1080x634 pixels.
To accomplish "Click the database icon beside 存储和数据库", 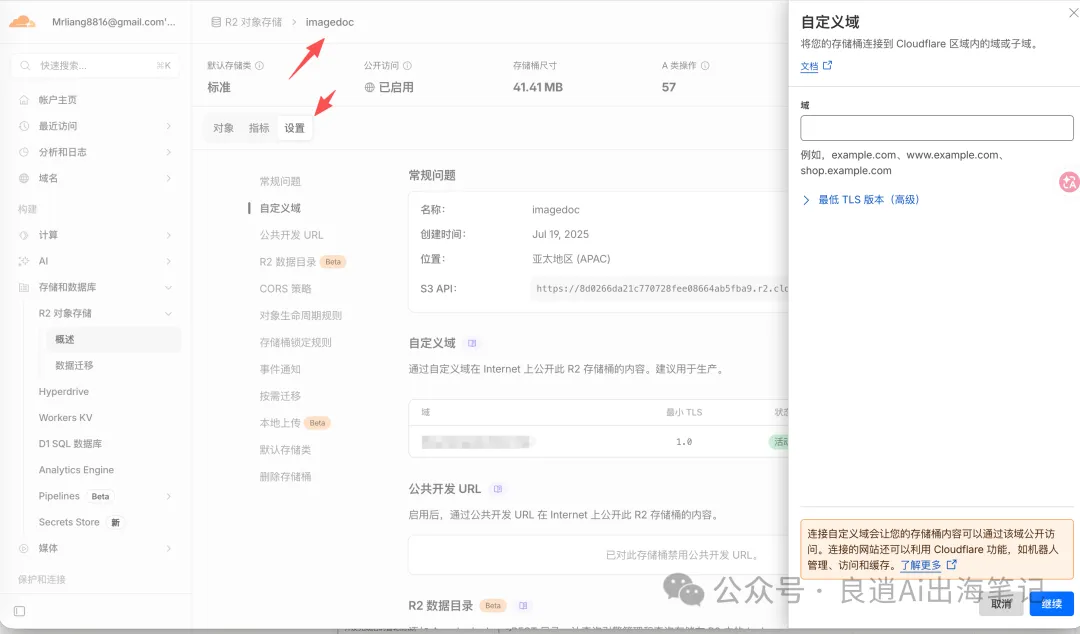I will coord(24,287).
